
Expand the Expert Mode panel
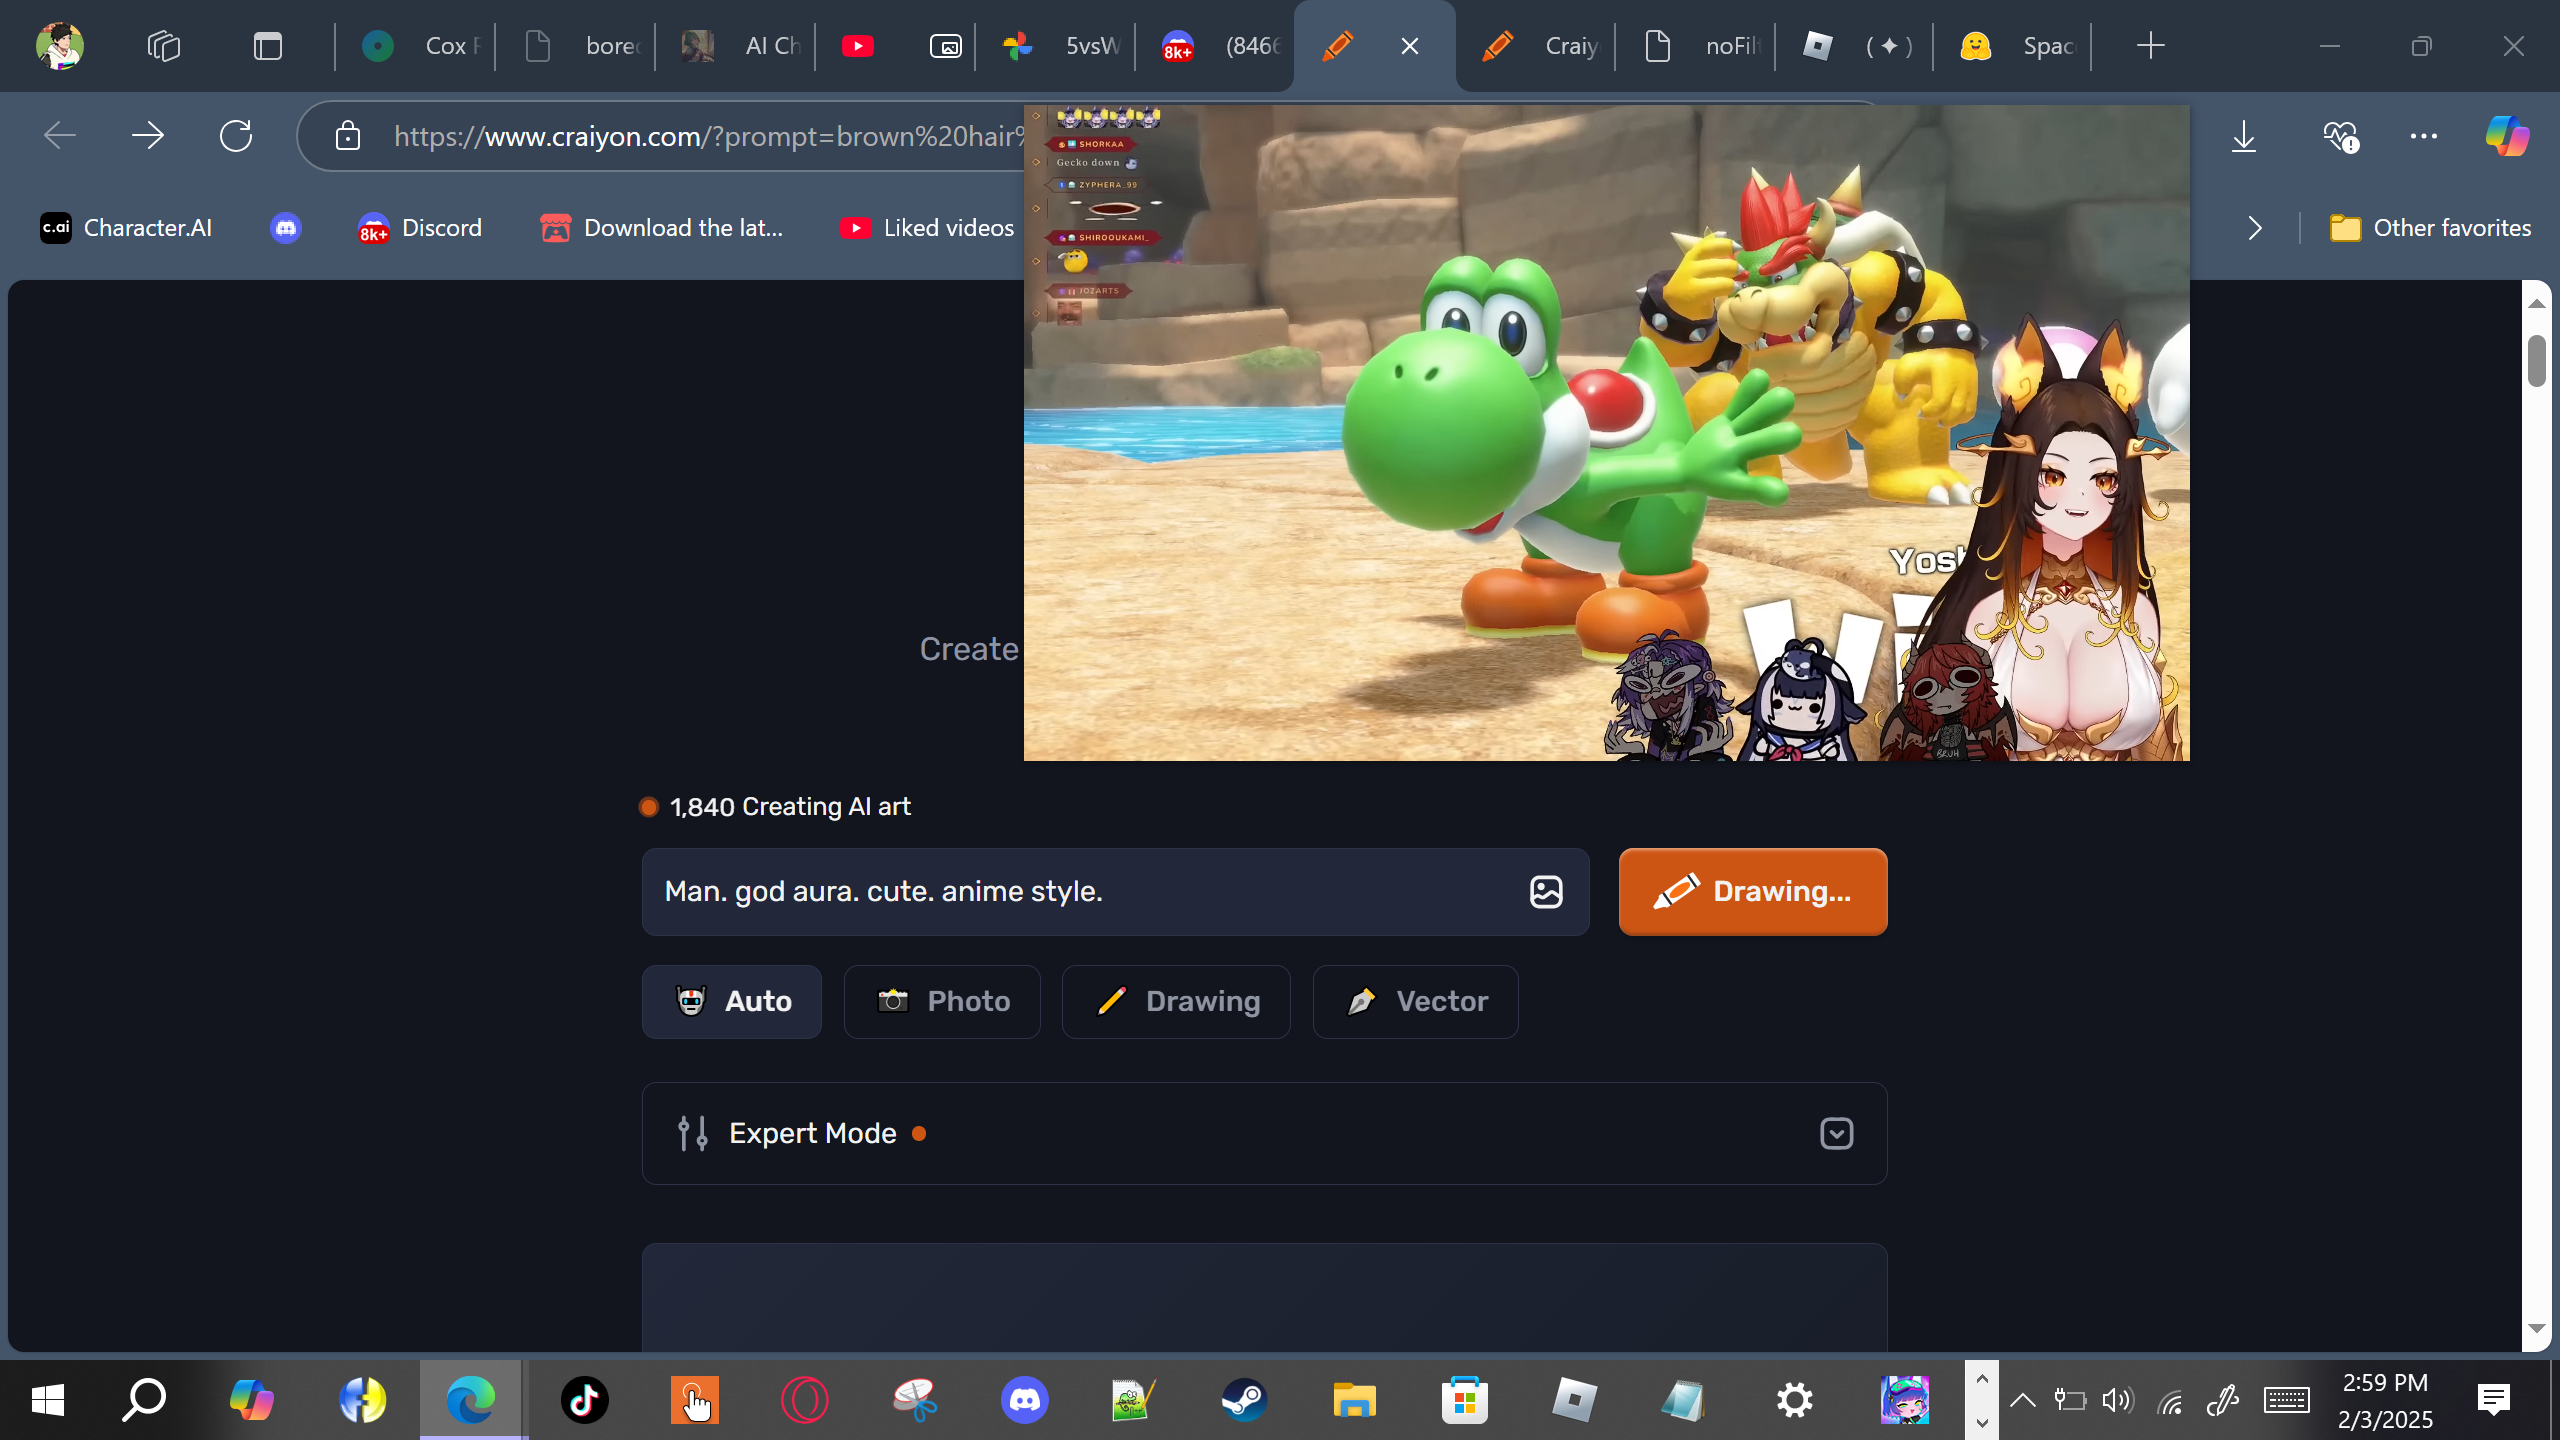[x=1264, y=1134]
